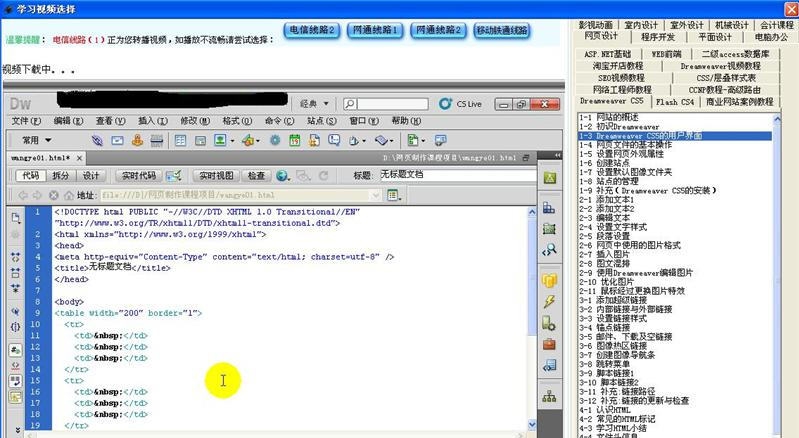
Task: Open the CSS/层叠样式表 tab
Action: coord(726,78)
